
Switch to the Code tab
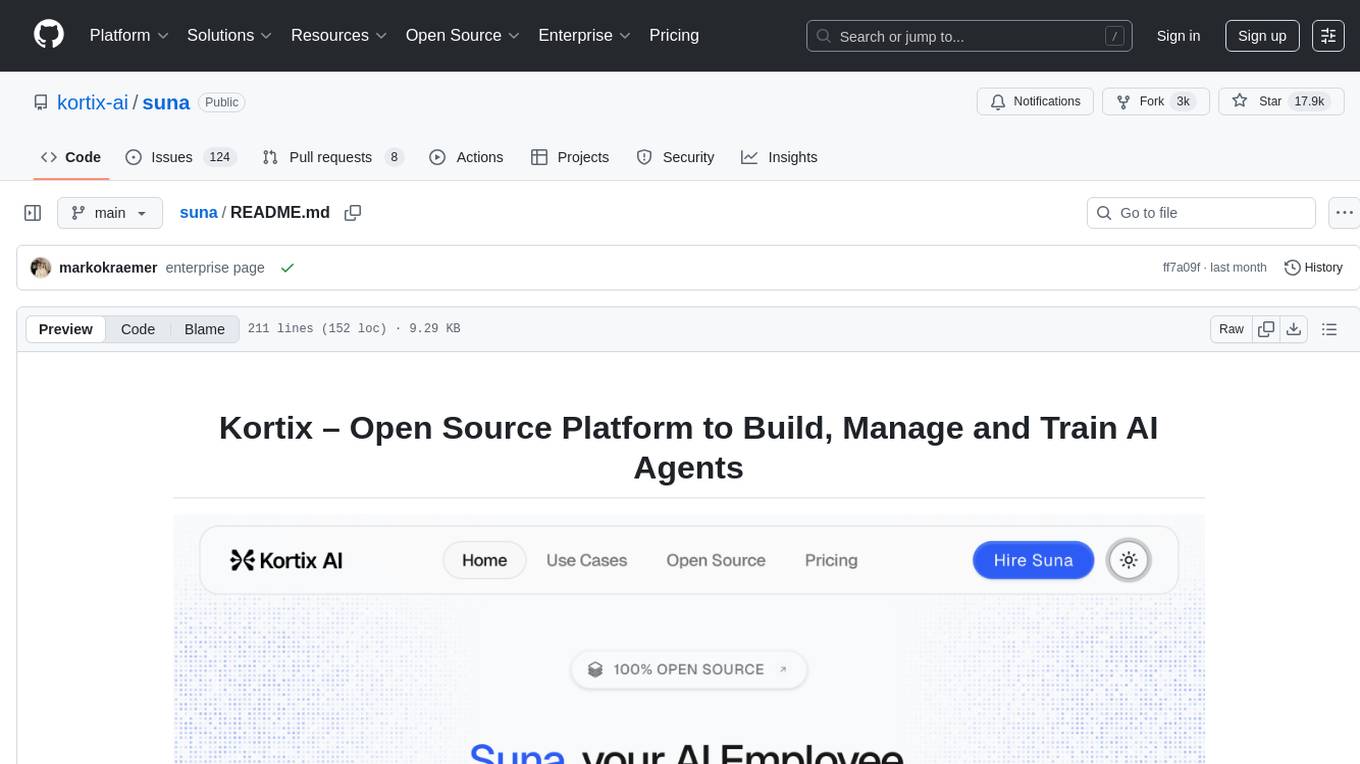[x=71, y=157]
